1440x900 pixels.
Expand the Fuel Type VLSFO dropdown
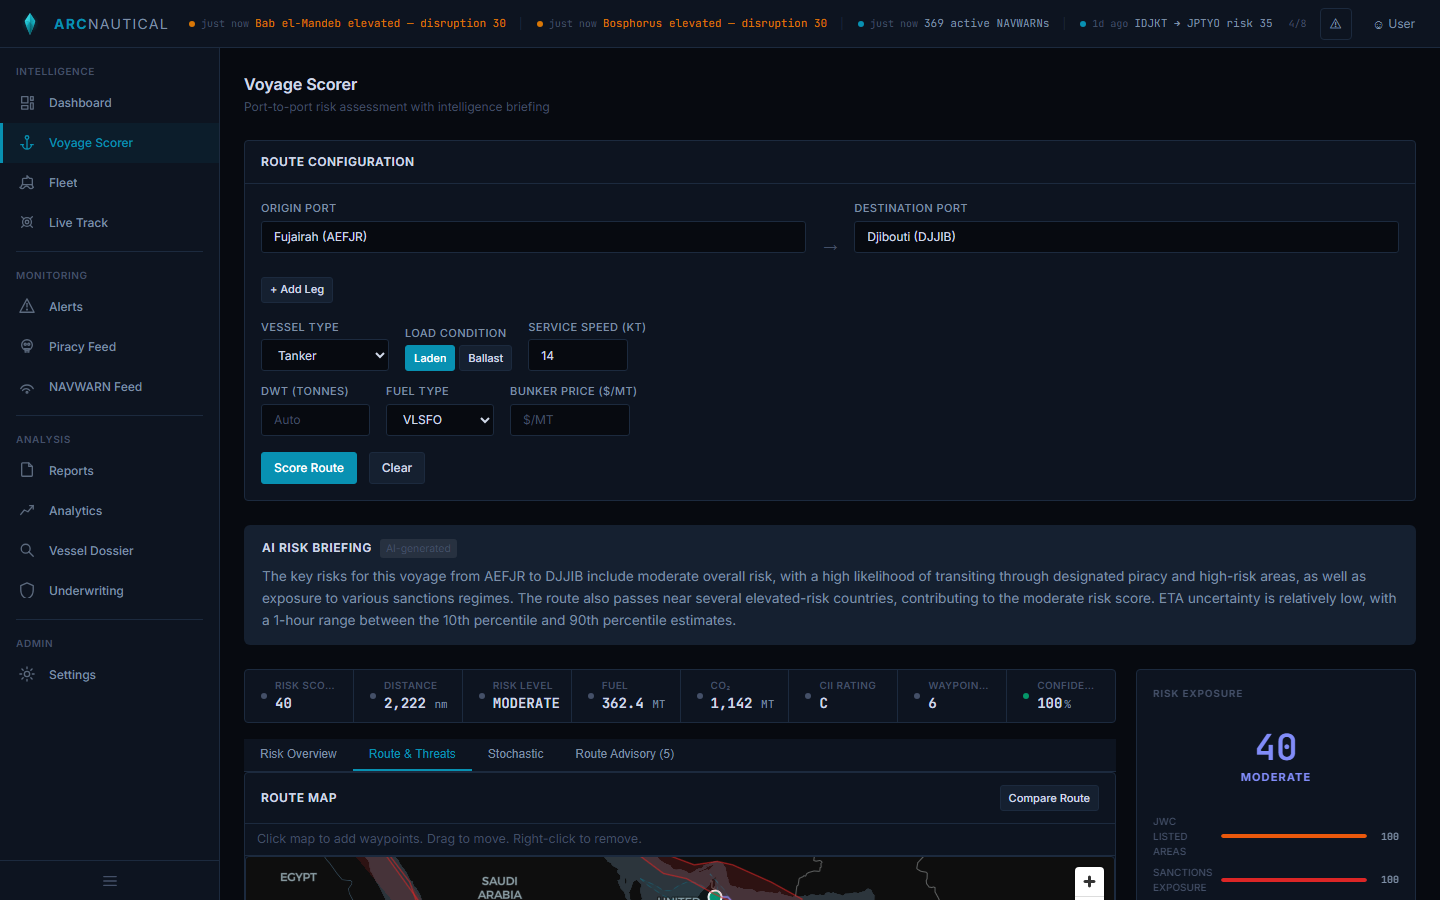440,420
